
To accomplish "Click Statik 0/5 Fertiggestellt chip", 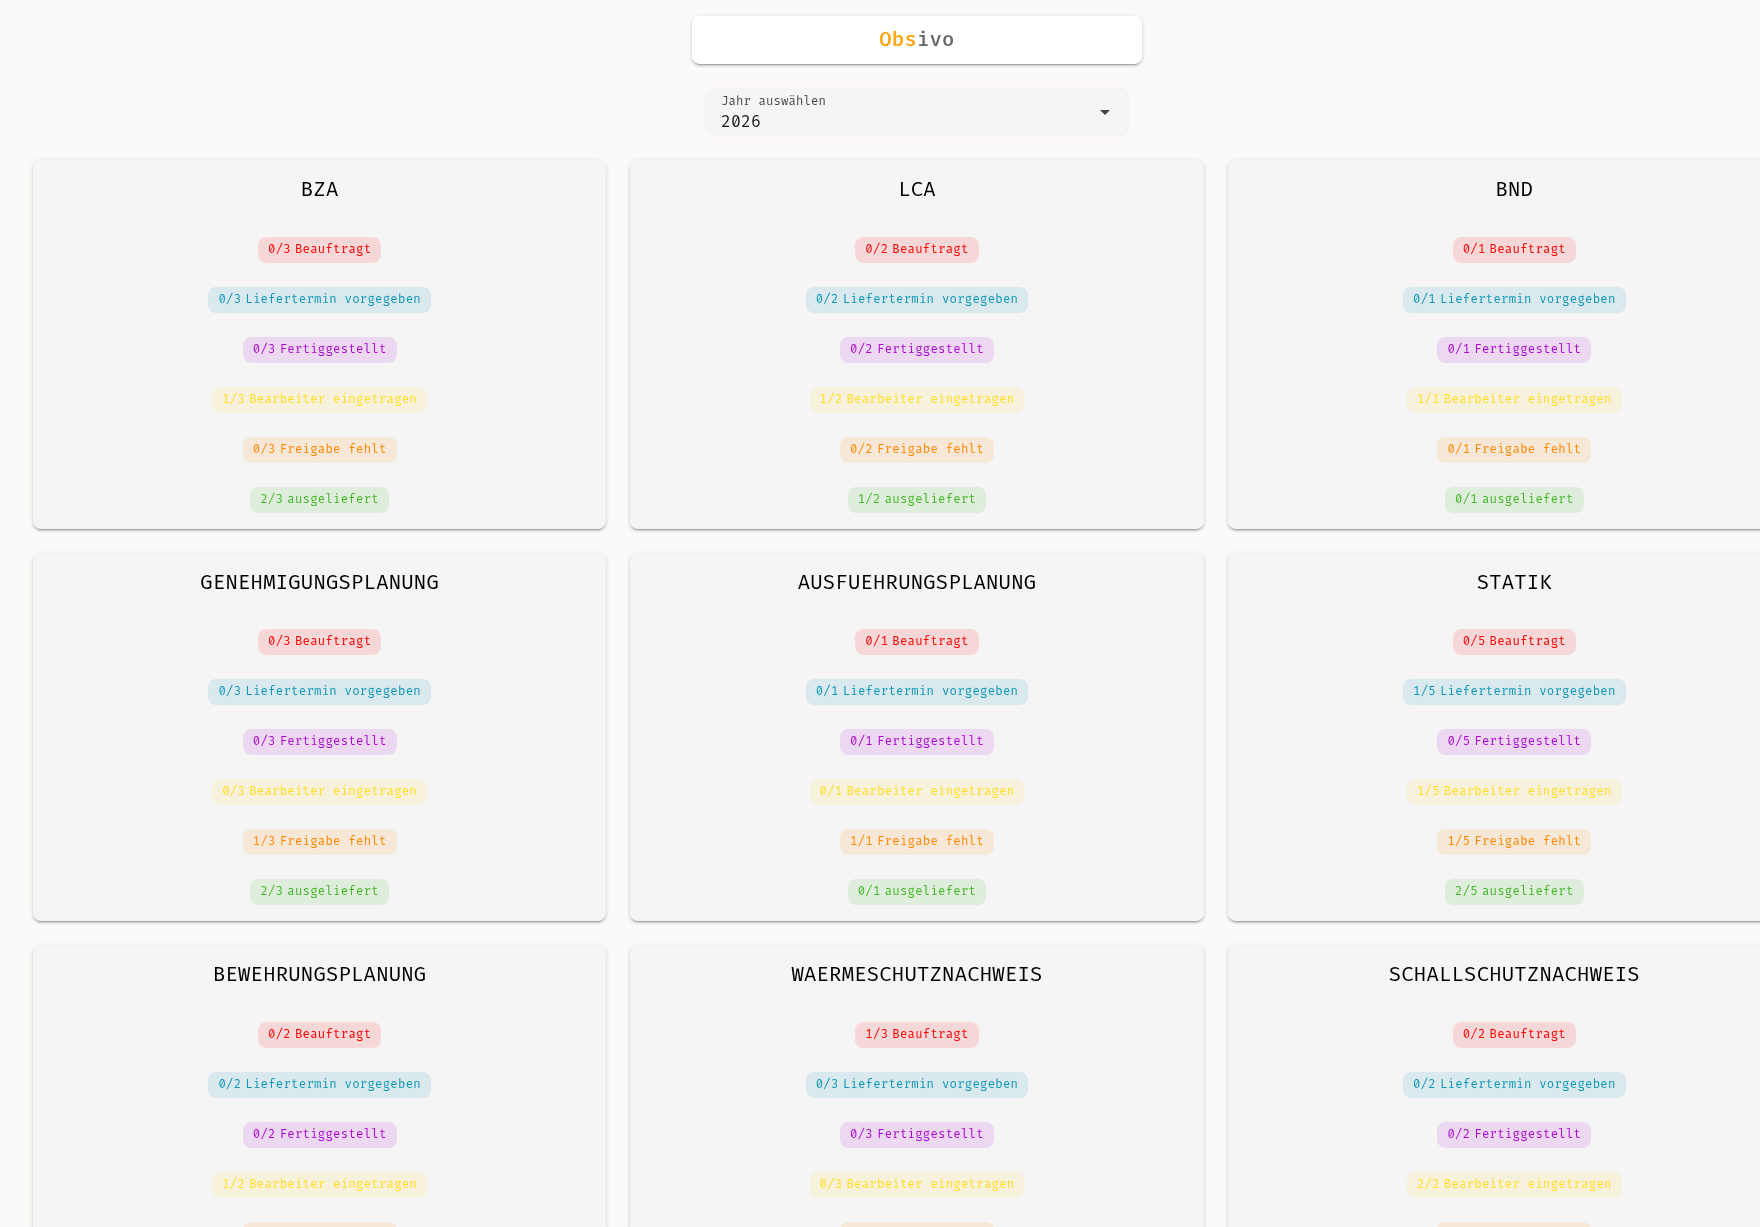I will pyautogui.click(x=1514, y=742).
